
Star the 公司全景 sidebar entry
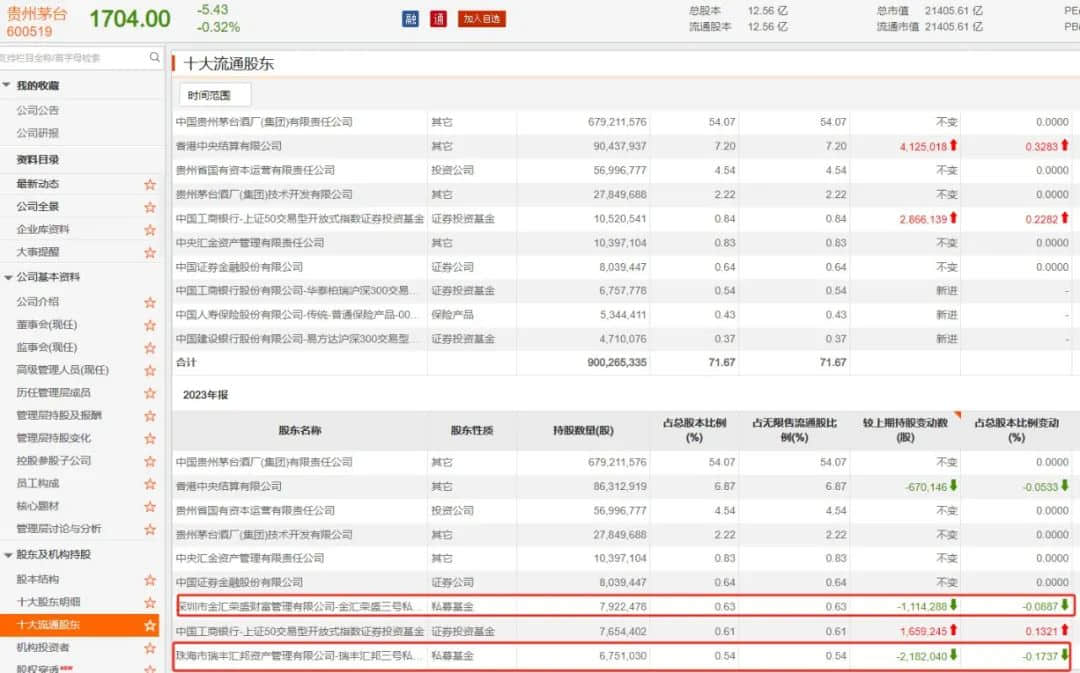[x=150, y=207]
